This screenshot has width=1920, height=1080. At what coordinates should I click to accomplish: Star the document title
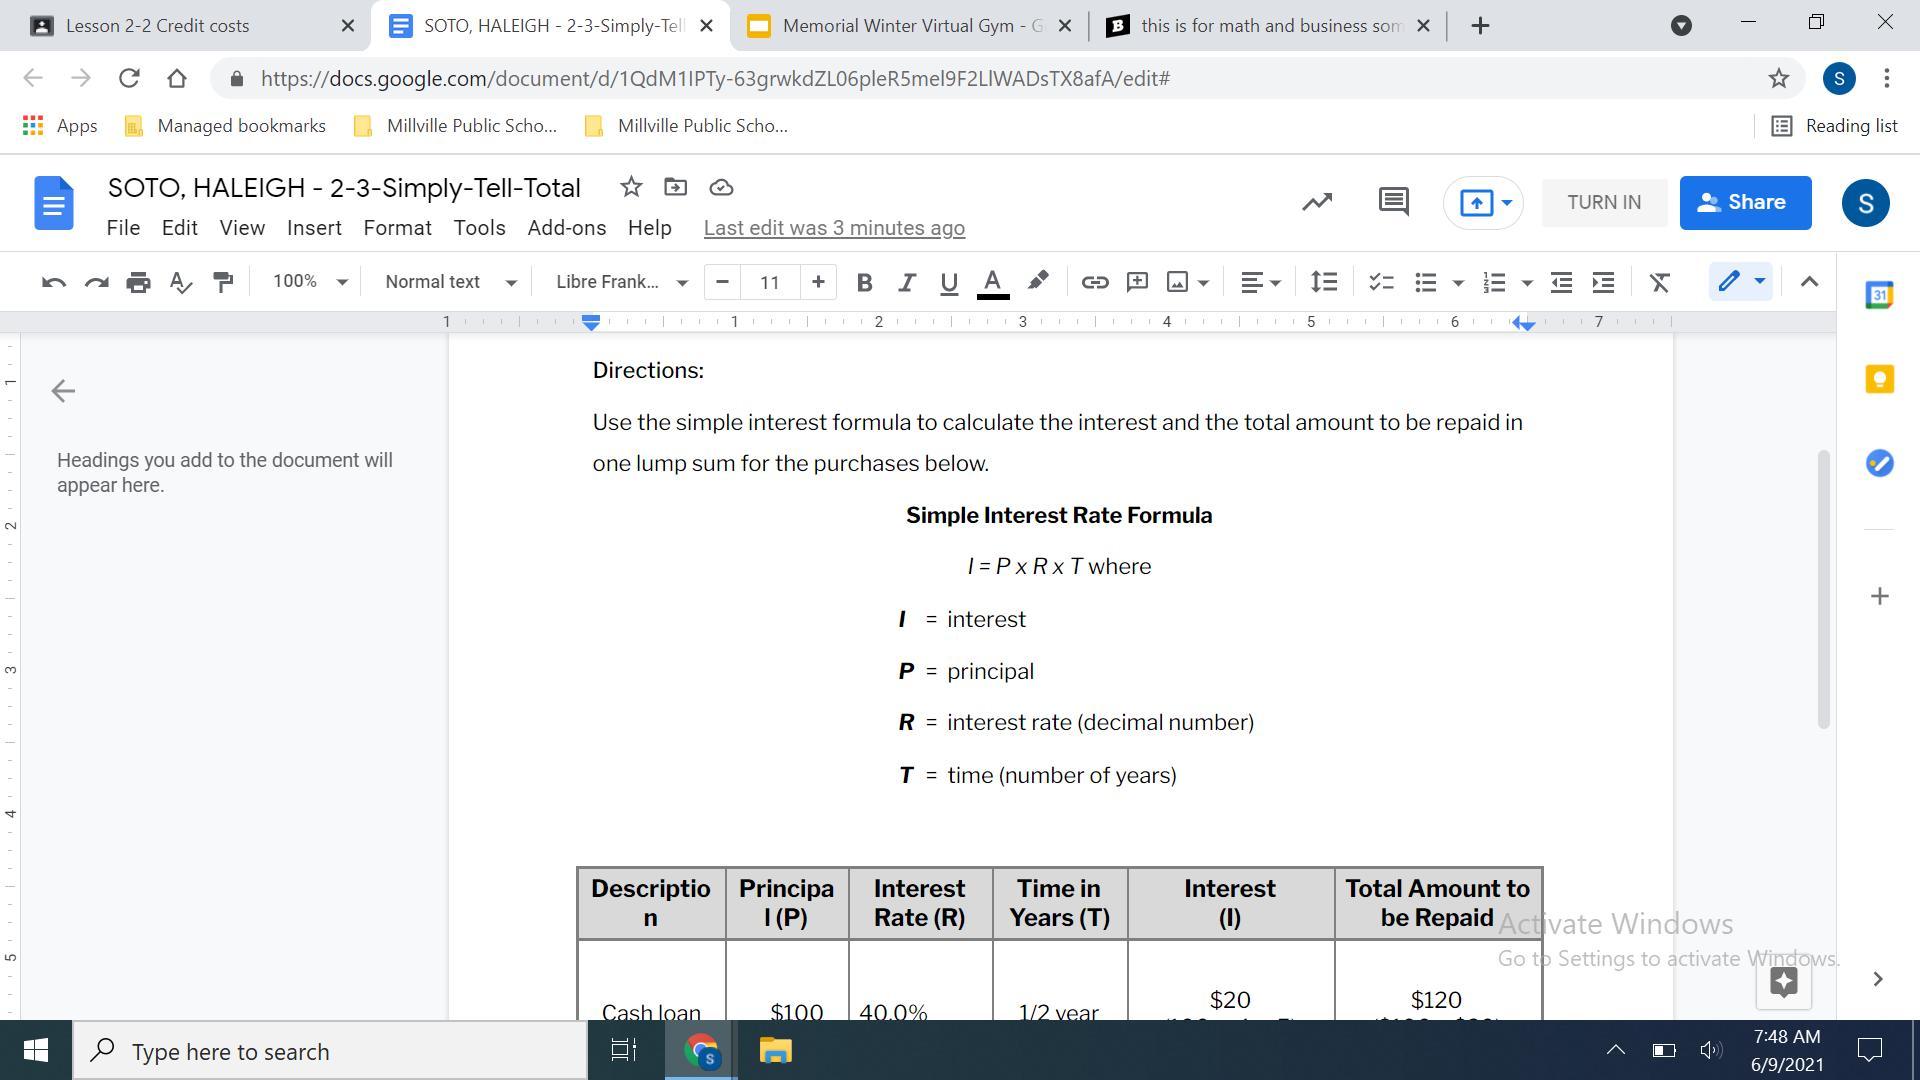pyautogui.click(x=630, y=187)
